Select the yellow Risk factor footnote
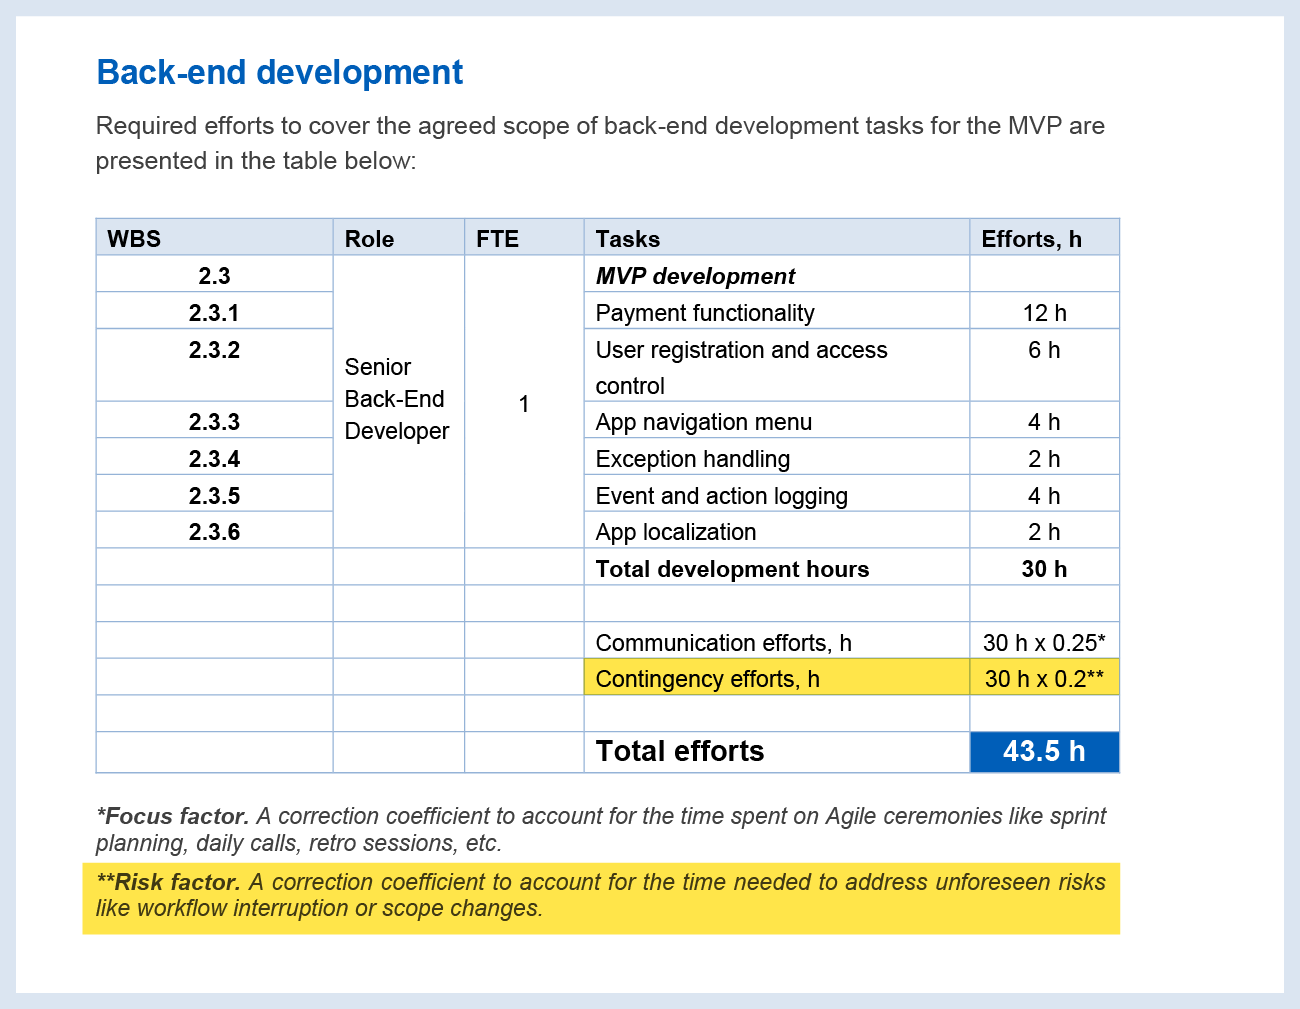 tap(600, 896)
